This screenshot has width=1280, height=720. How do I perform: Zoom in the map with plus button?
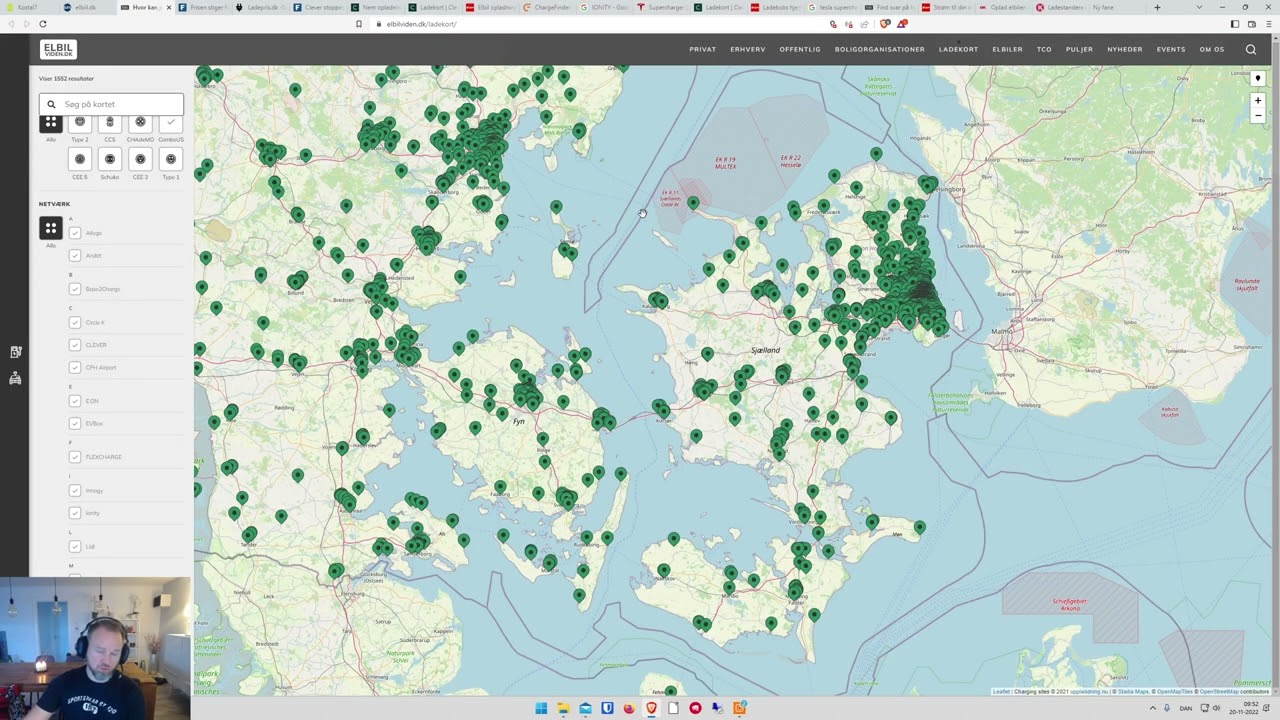tap(1258, 100)
